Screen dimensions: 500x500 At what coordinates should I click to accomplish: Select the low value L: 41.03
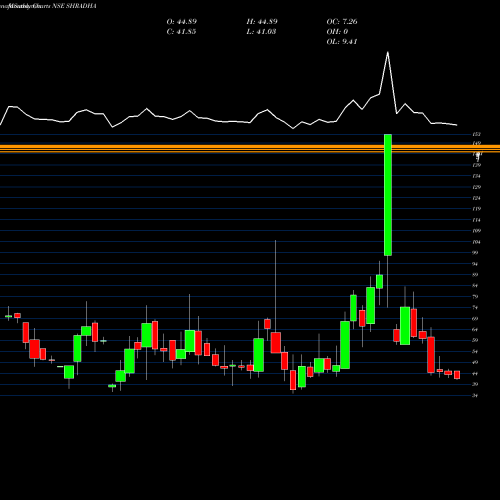(x=261, y=32)
